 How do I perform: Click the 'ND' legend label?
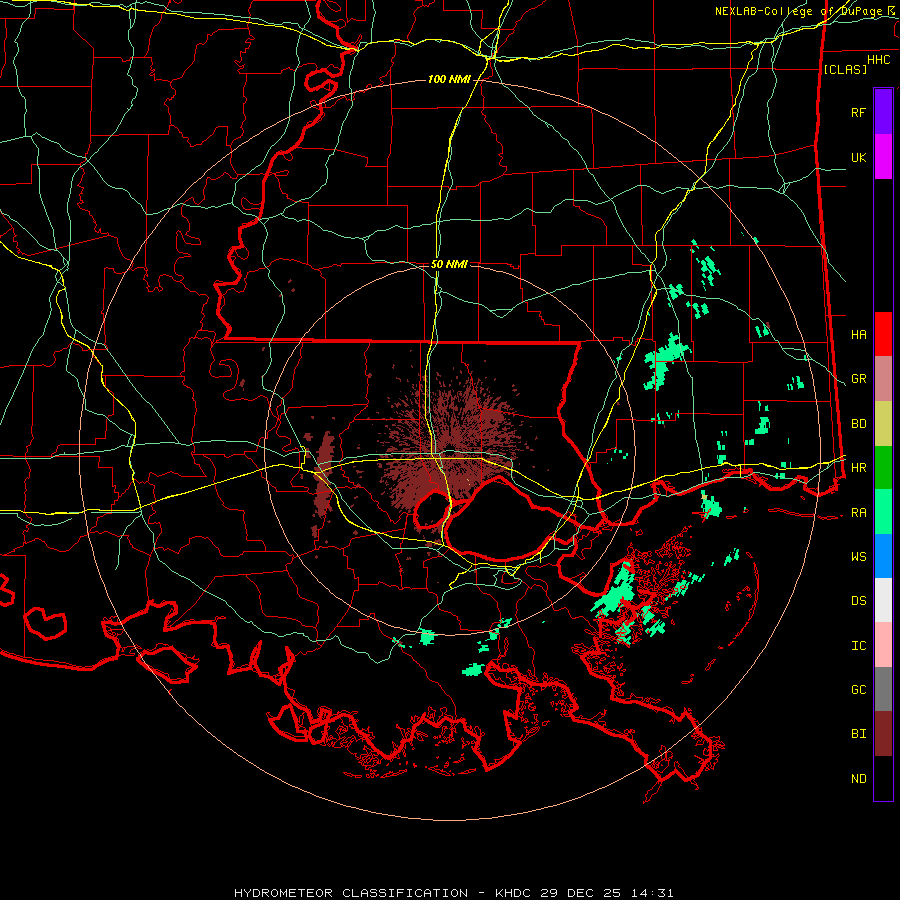pyautogui.click(x=859, y=779)
